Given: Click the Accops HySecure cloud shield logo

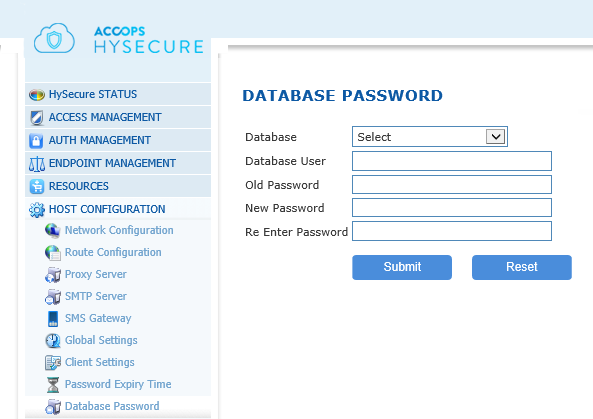Looking at the screenshot, I should (54, 38).
